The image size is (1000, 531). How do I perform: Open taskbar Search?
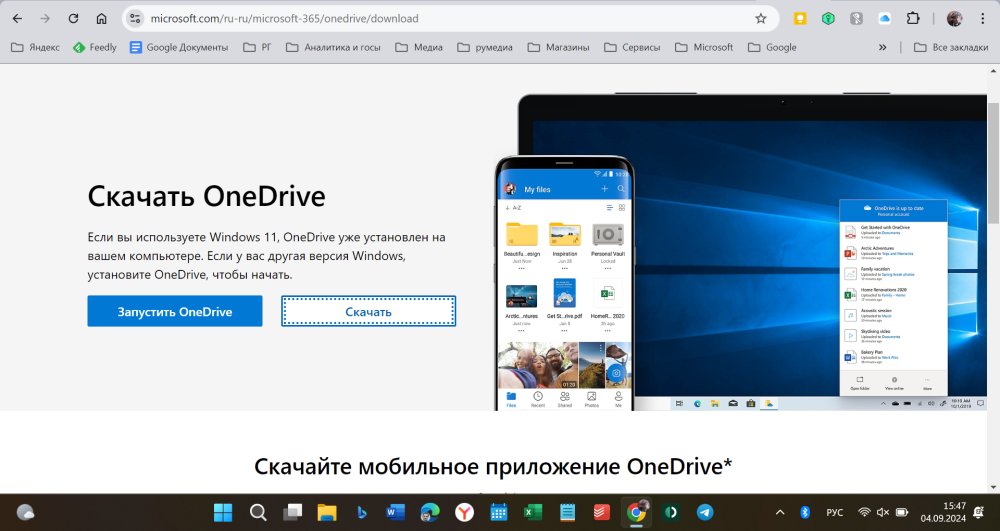point(258,512)
